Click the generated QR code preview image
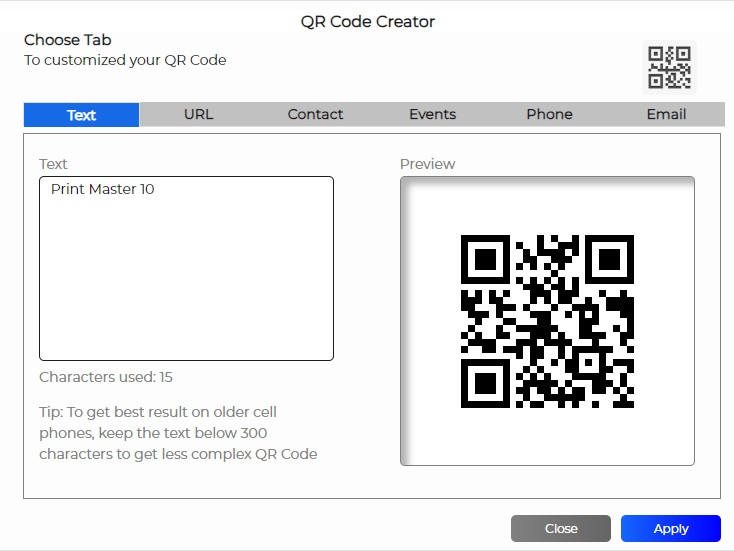734x551 pixels. [547, 321]
